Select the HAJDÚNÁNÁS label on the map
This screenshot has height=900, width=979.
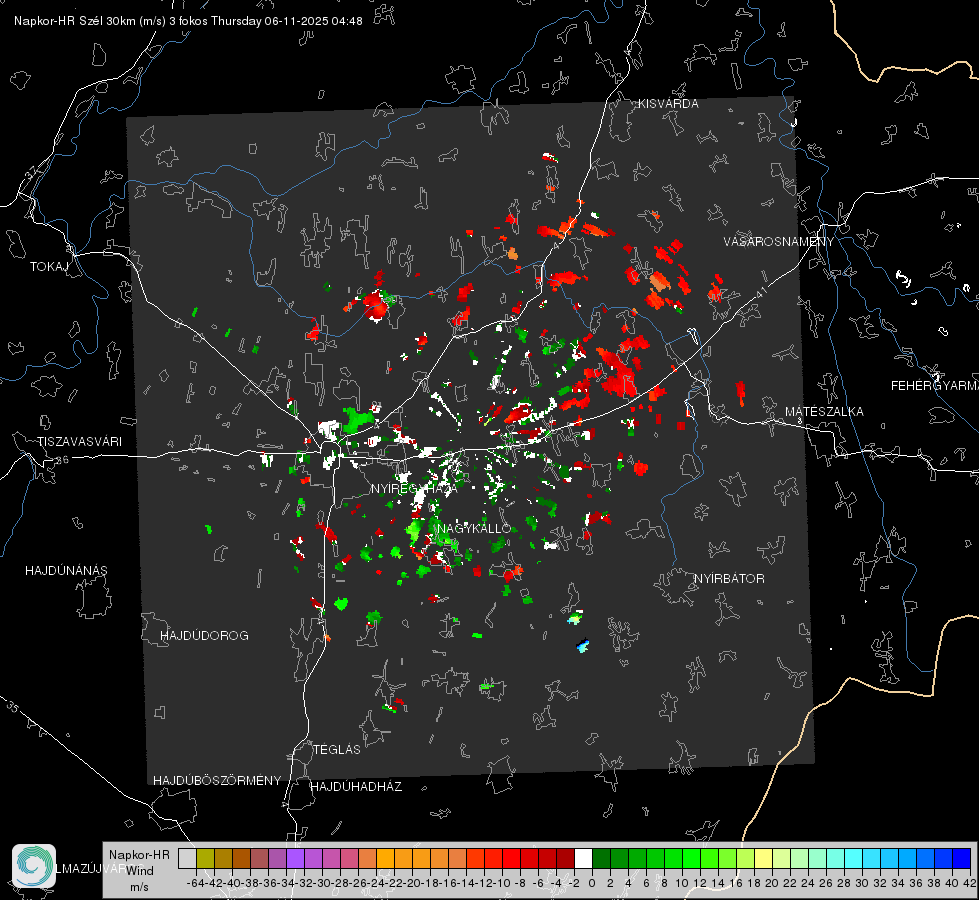click(x=66, y=570)
